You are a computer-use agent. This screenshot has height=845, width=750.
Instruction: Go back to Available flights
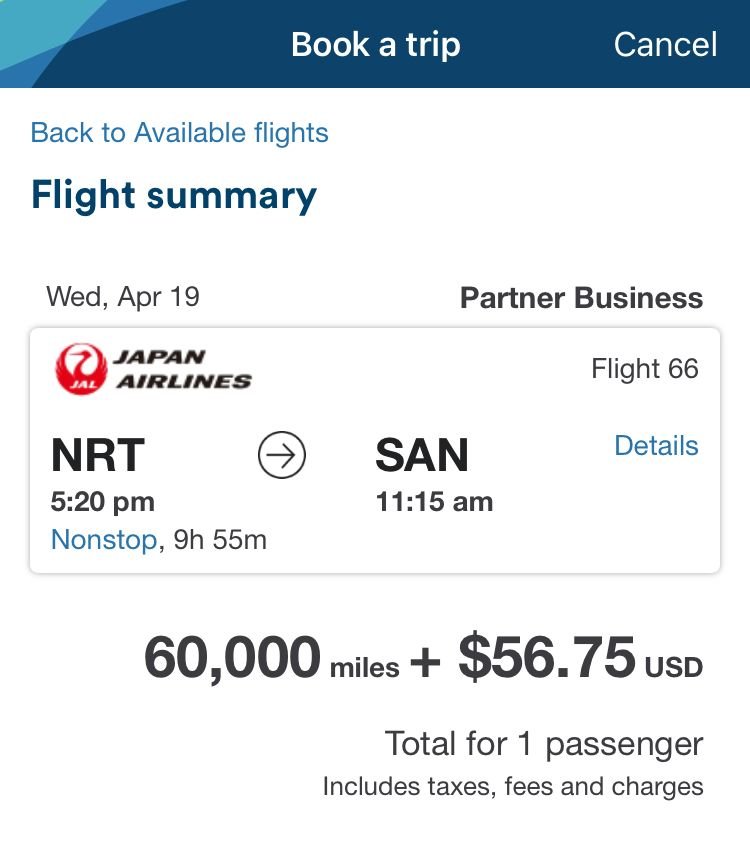[x=179, y=133]
